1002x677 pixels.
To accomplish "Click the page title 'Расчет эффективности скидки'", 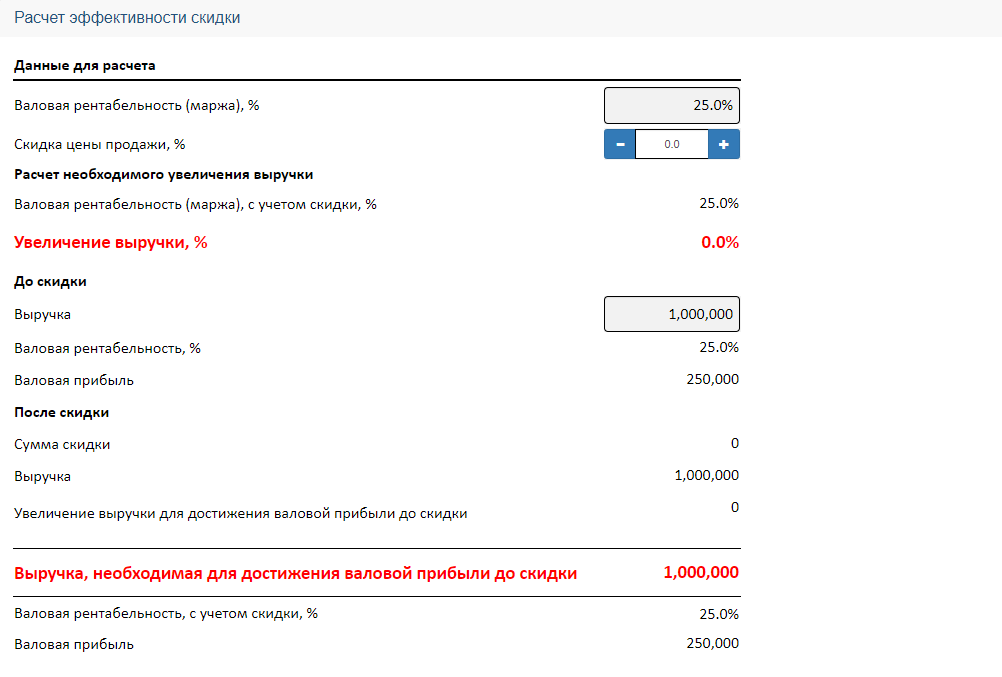I will (x=127, y=17).
